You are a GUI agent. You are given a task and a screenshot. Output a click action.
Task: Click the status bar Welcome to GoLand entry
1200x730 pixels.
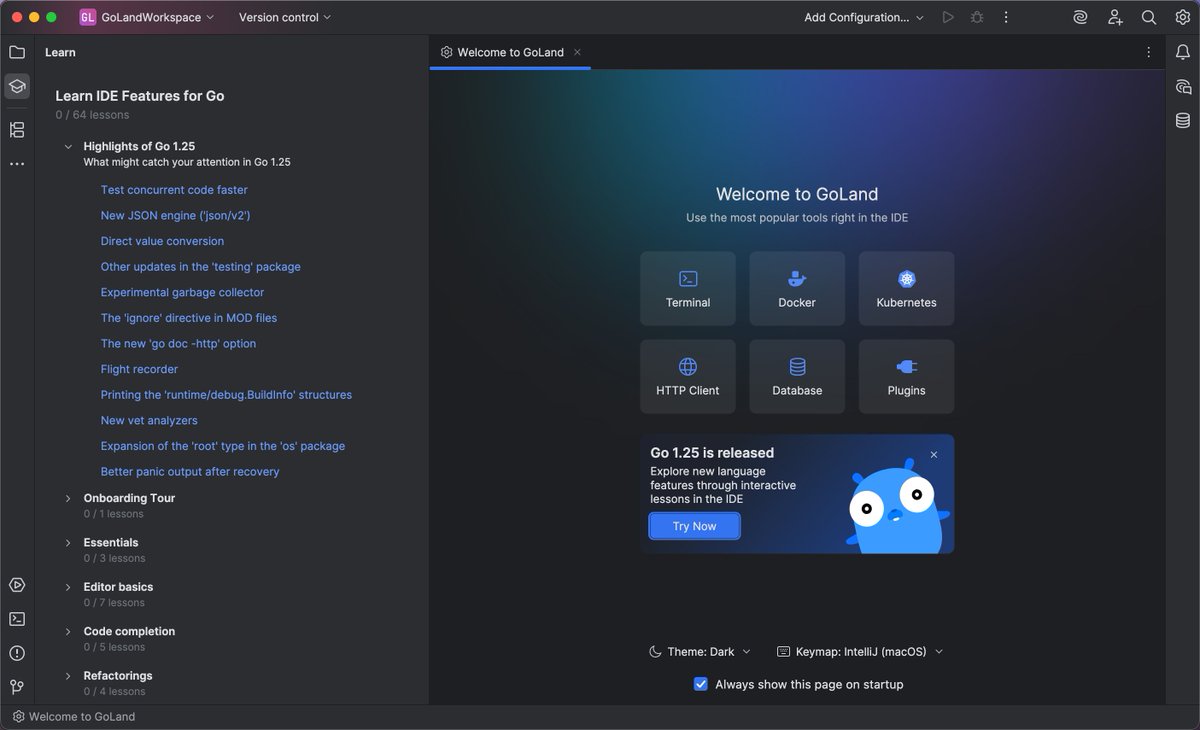pos(73,716)
